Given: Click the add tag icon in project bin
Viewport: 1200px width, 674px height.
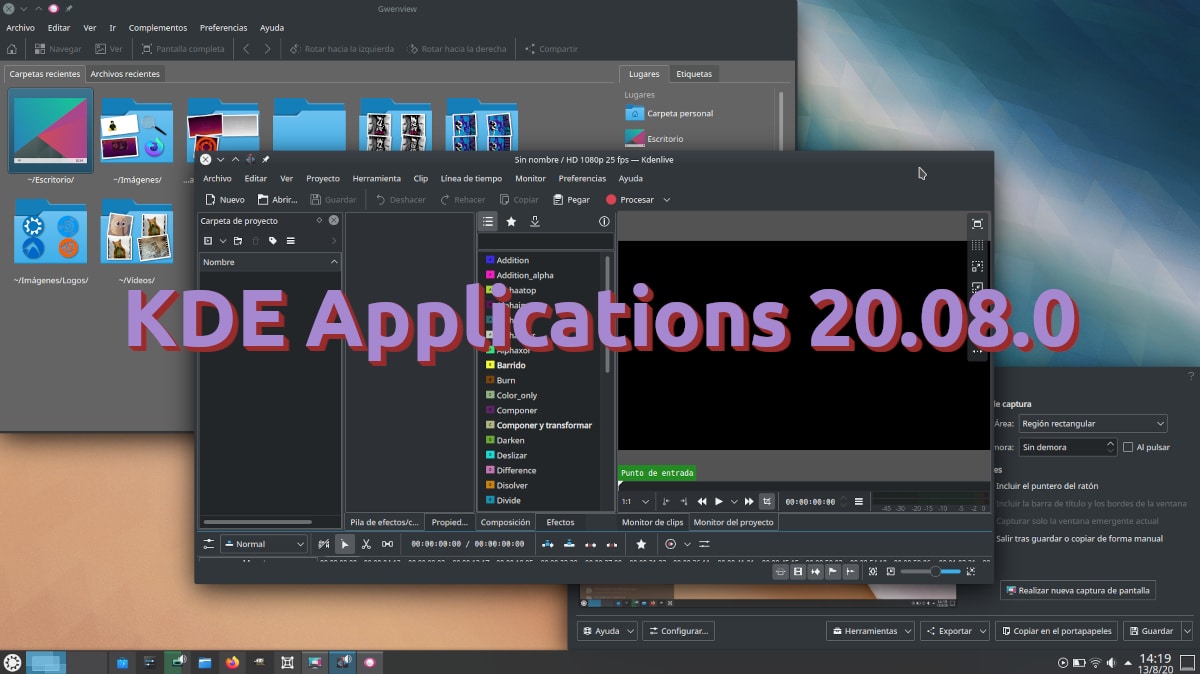Looking at the screenshot, I should coord(272,241).
